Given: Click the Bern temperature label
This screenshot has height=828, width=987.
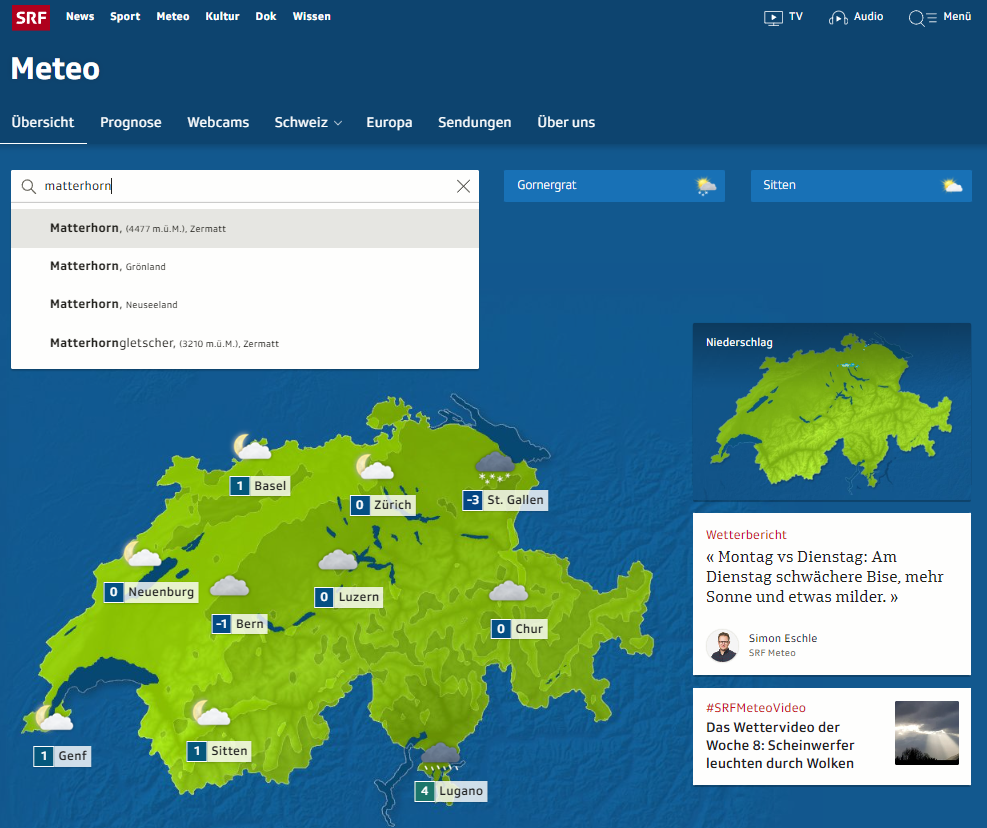Looking at the screenshot, I should pyautogui.click(x=239, y=624).
